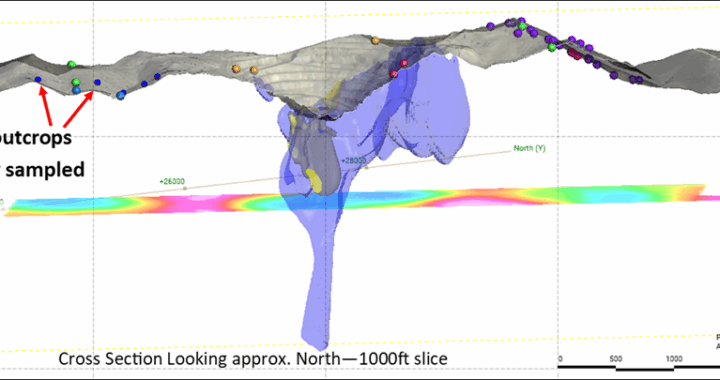Select the North (Y) axis label
The height and width of the screenshot is (380, 720).
(x=529, y=148)
